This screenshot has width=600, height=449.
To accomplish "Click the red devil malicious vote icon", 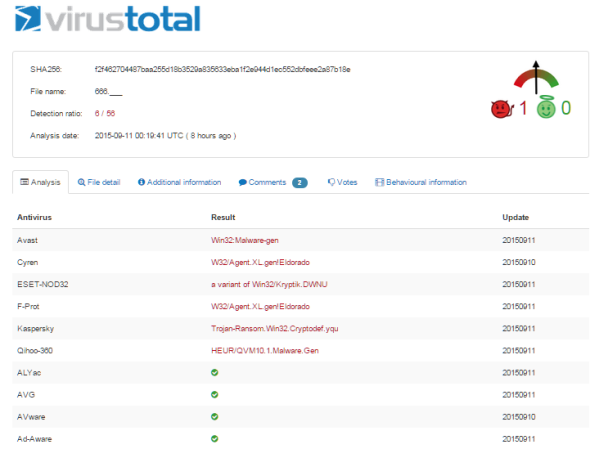I will coord(502,109).
